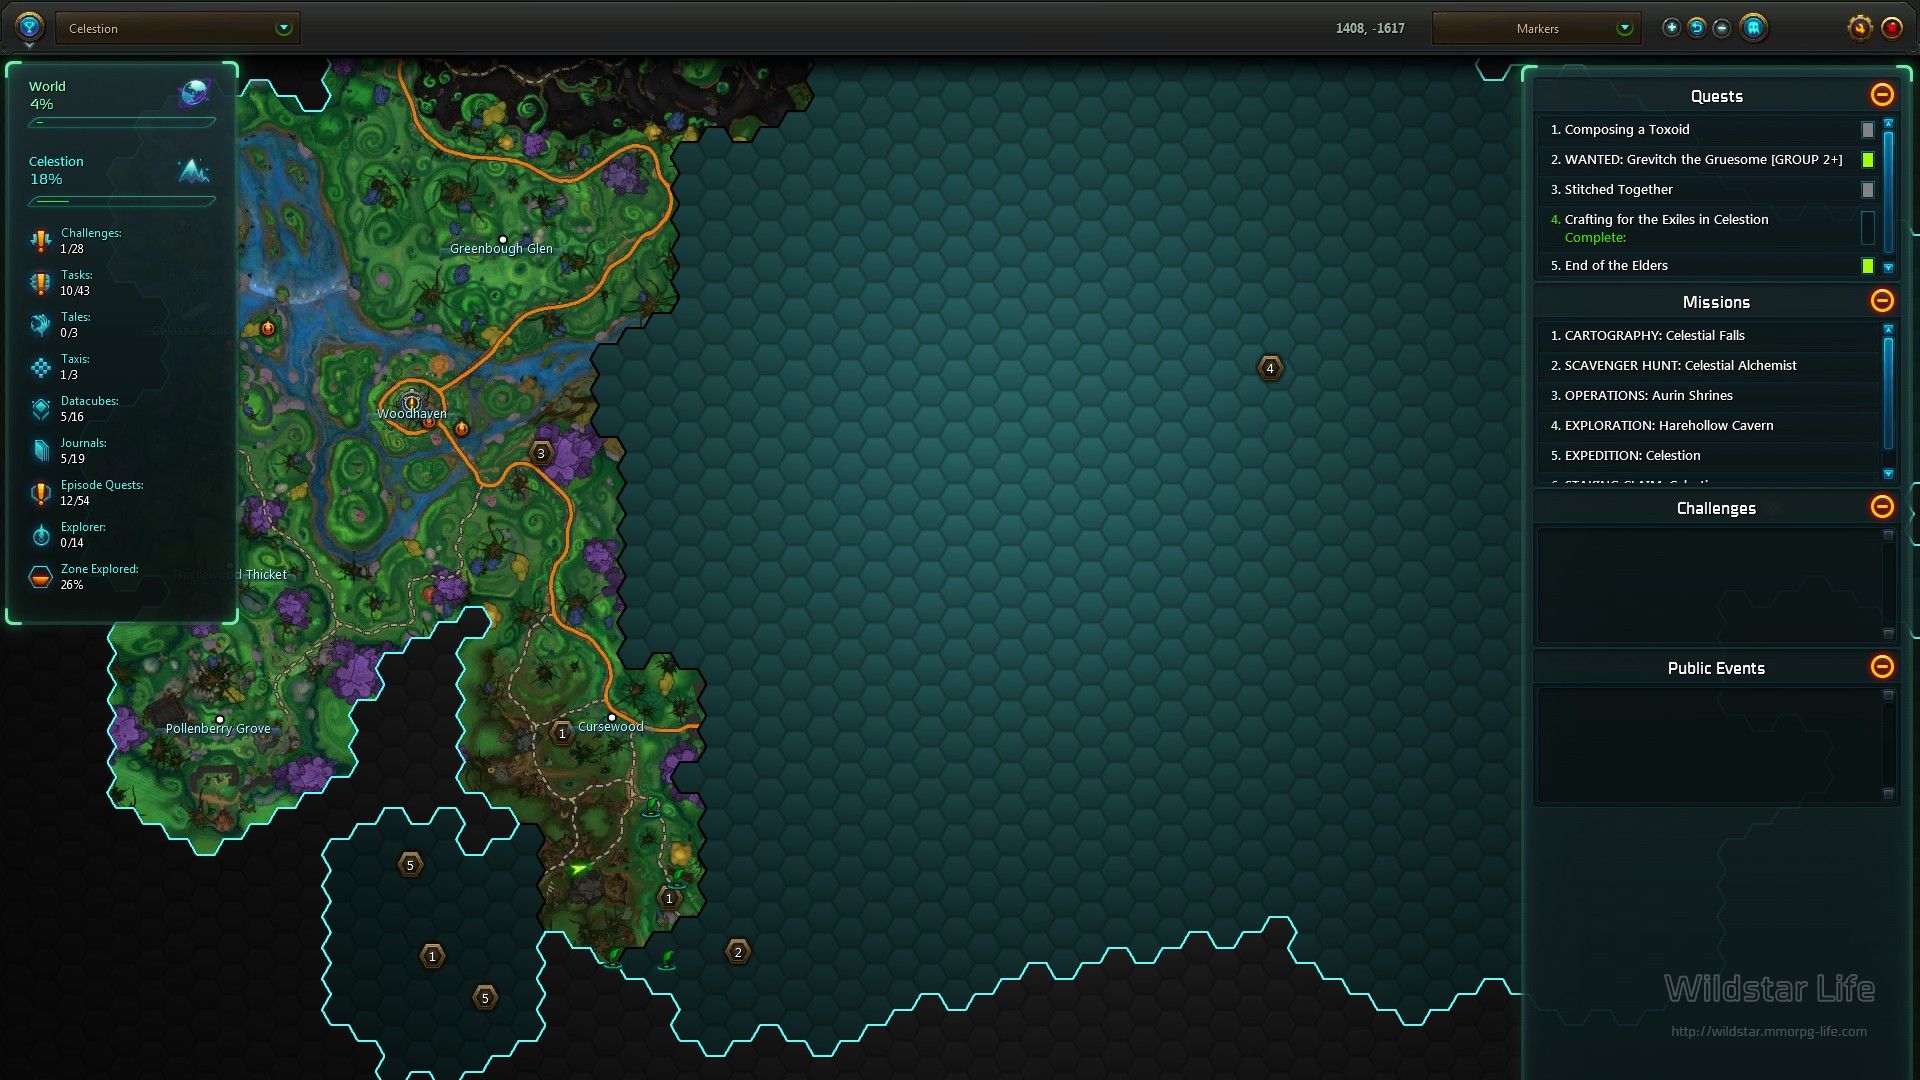This screenshot has width=1920, height=1080.
Task: Toggle tracking for Crafting for the Exiles
Action: (1867, 228)
